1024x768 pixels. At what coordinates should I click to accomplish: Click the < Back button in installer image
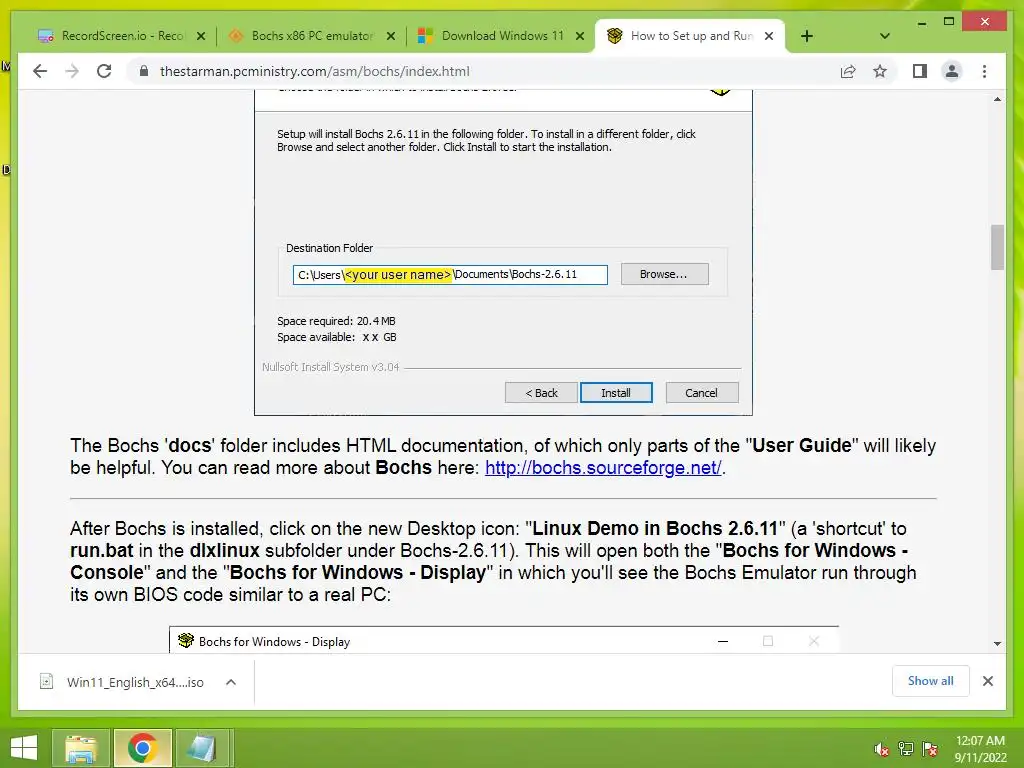click(541, 392)
